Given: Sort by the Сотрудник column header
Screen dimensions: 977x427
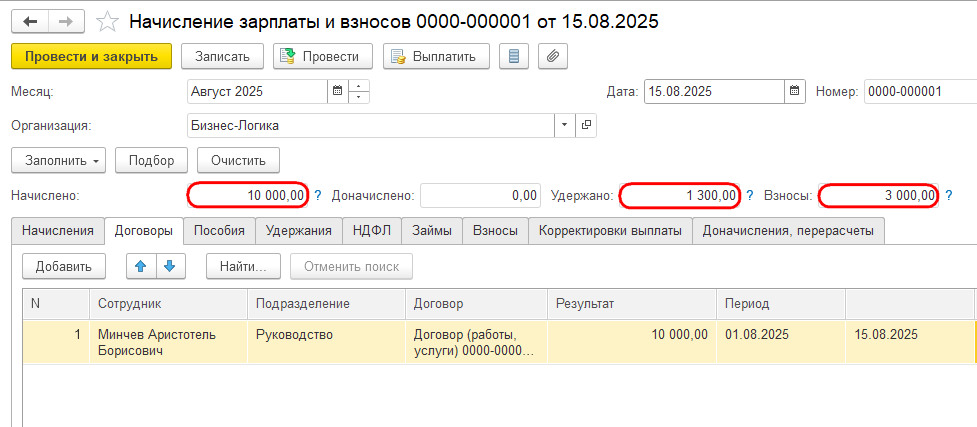Looking at the screenshot, I should pyautogui.click(x=168, y=304).
